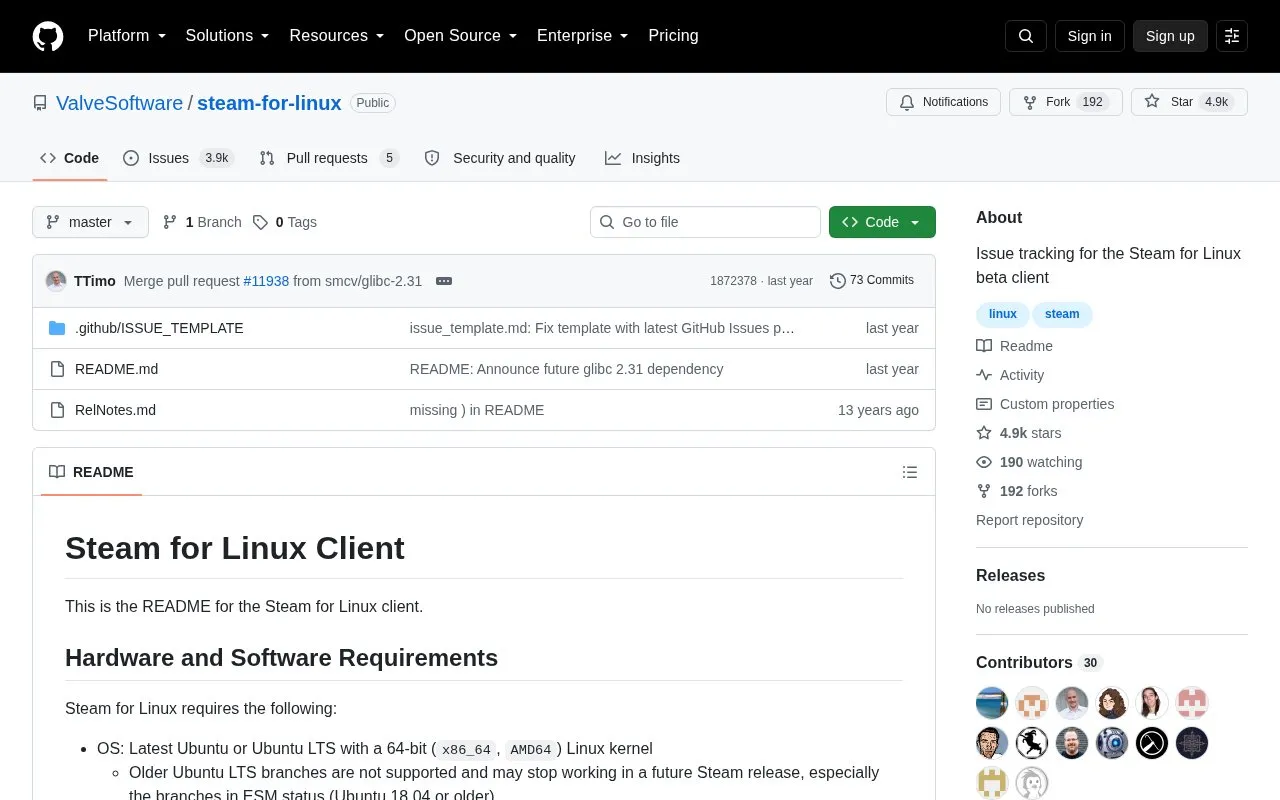Open the Activity link in About
Viewport: 1280px width, 800px height.
[1011, 375]
